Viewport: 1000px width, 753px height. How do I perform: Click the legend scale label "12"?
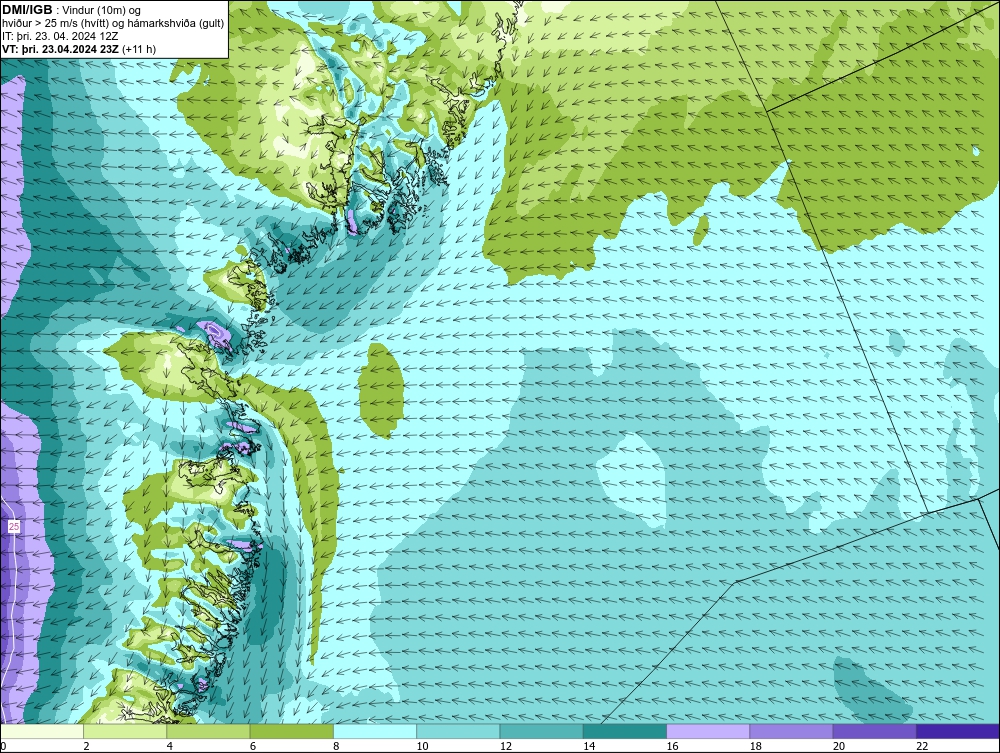pos(506,746)
